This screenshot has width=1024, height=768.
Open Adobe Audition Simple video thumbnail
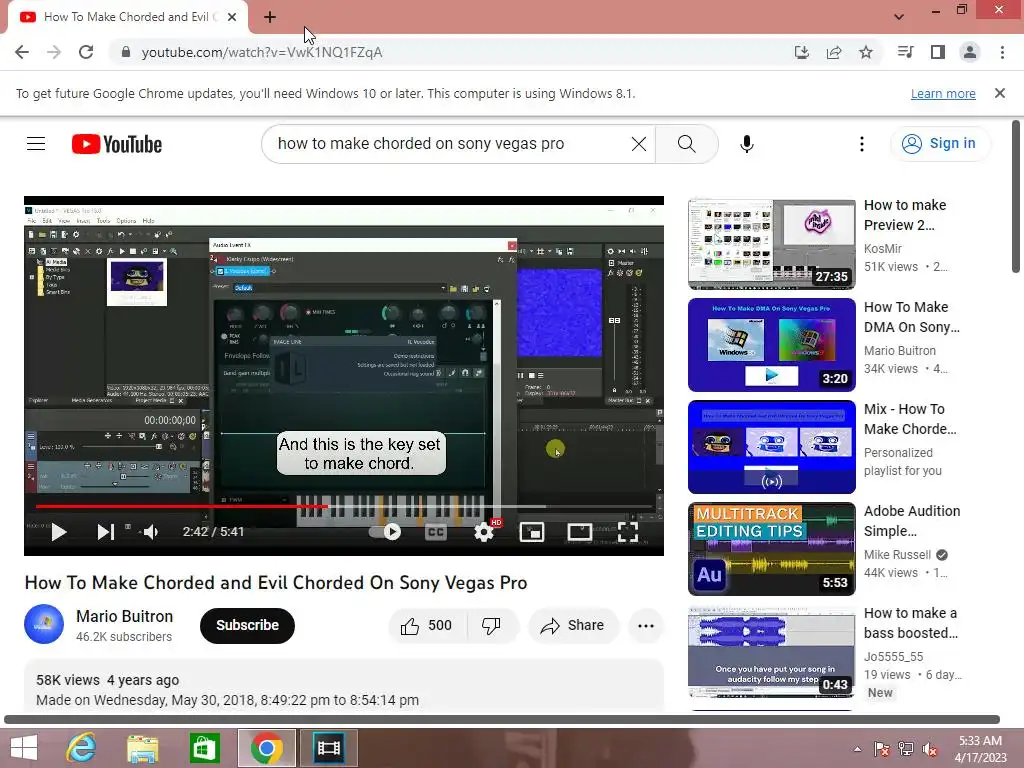click(x=772, y=549)
